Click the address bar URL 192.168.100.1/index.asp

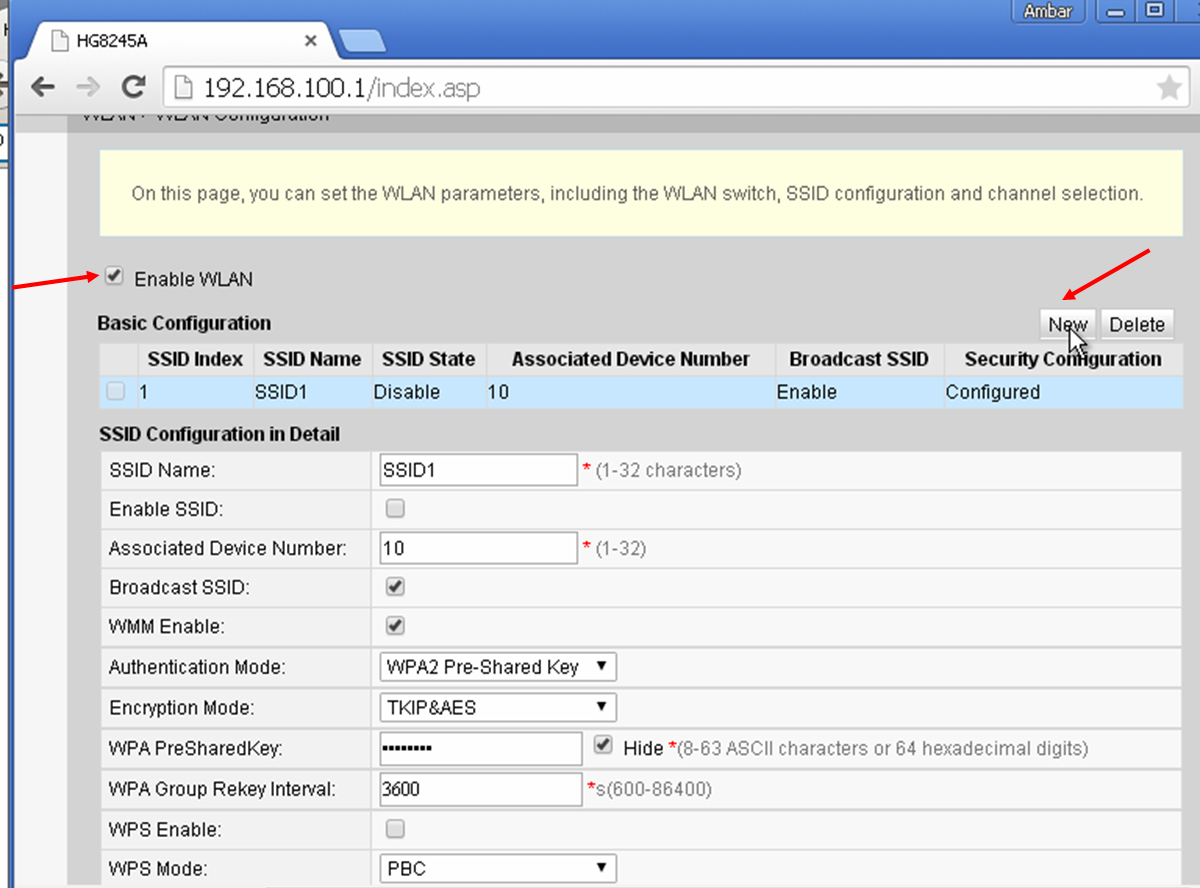click(342, 88)
